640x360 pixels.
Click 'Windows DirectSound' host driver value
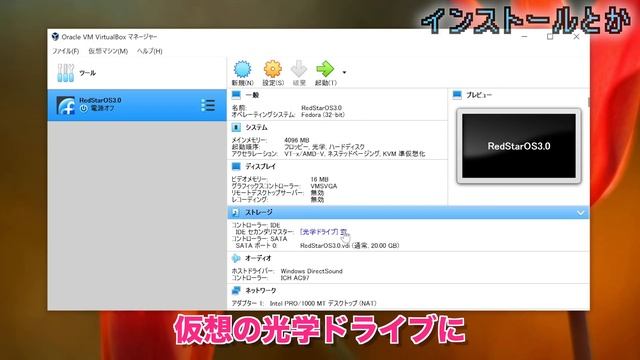(311, 271)
